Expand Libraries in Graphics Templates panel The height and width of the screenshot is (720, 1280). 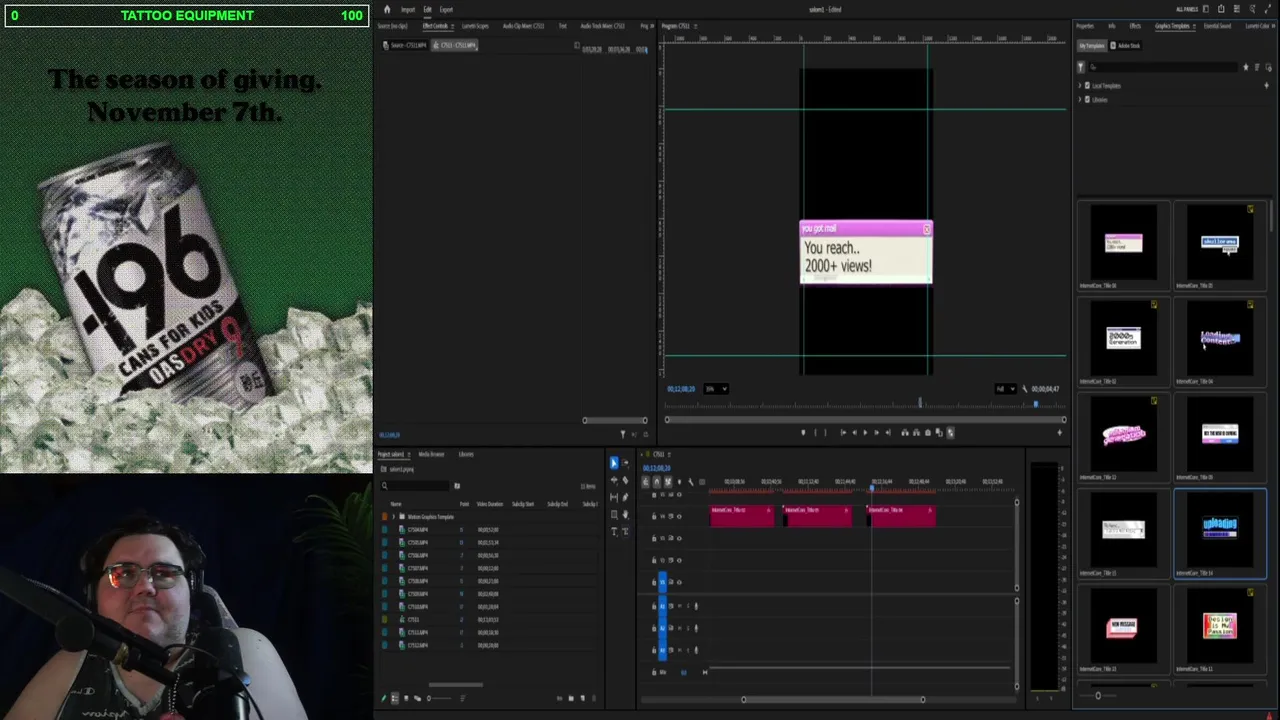point(1080,100)
